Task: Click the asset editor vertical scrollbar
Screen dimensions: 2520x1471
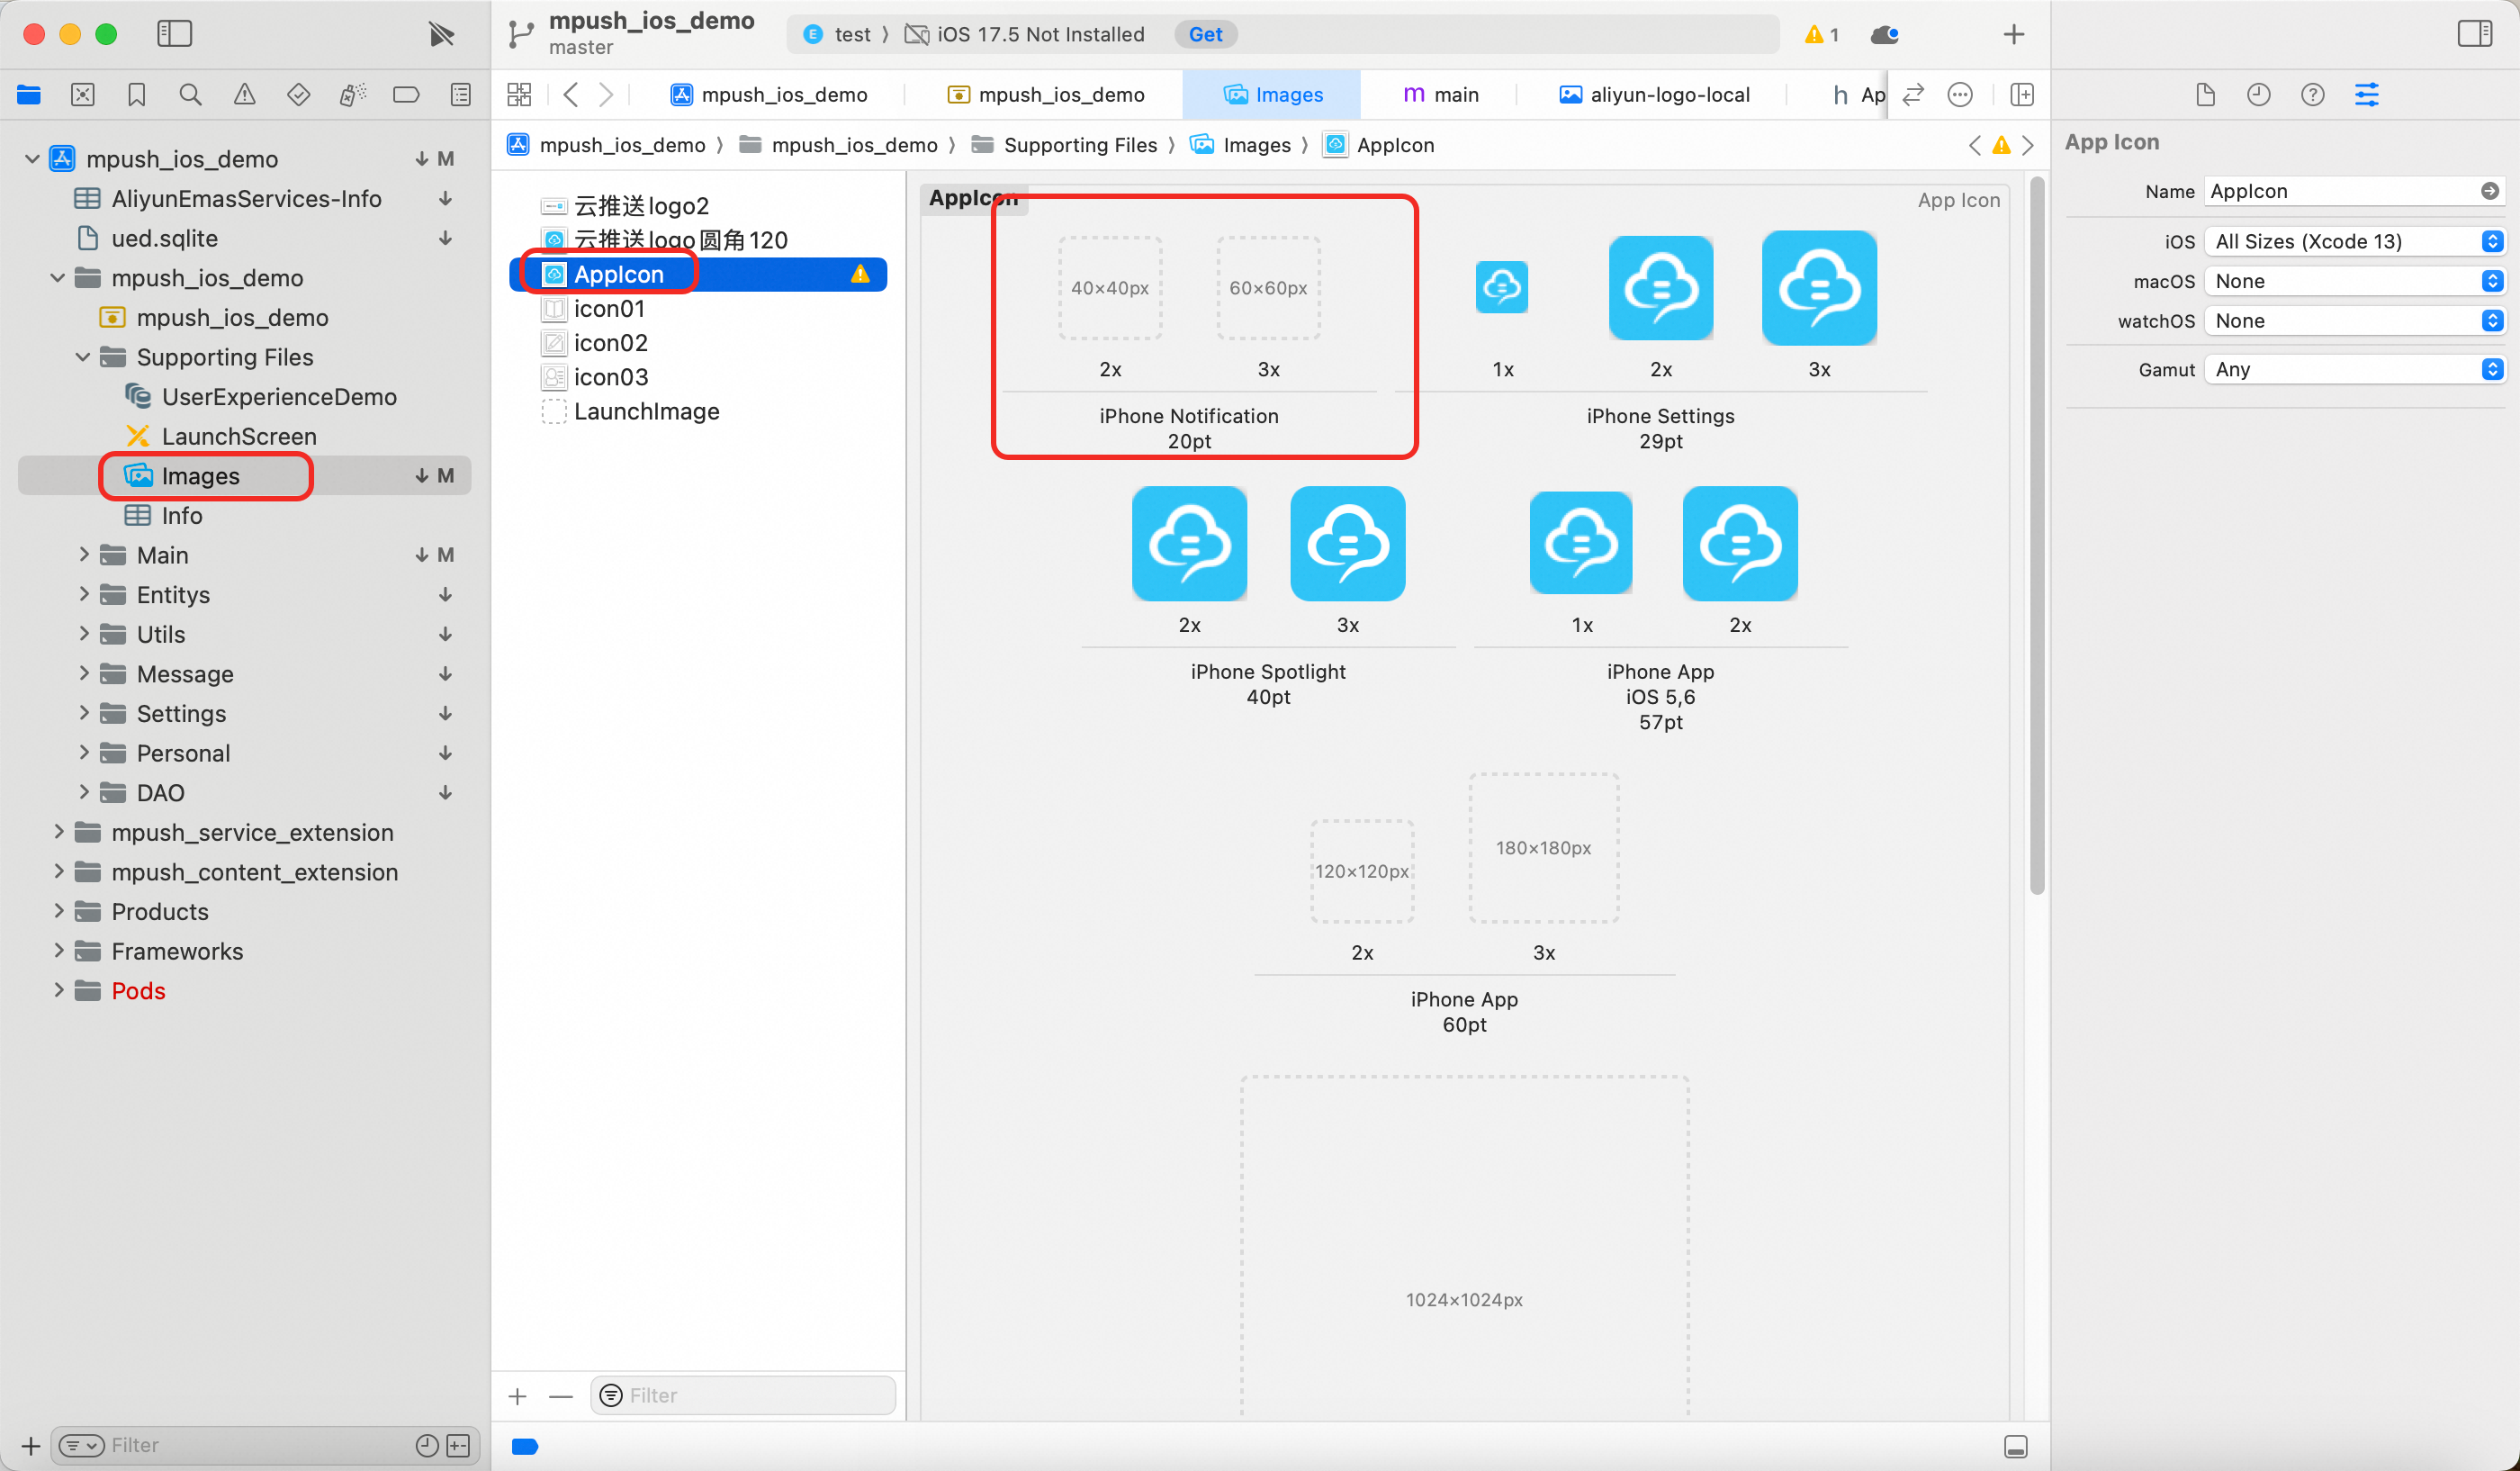Action: click(x=2037, y=535)
